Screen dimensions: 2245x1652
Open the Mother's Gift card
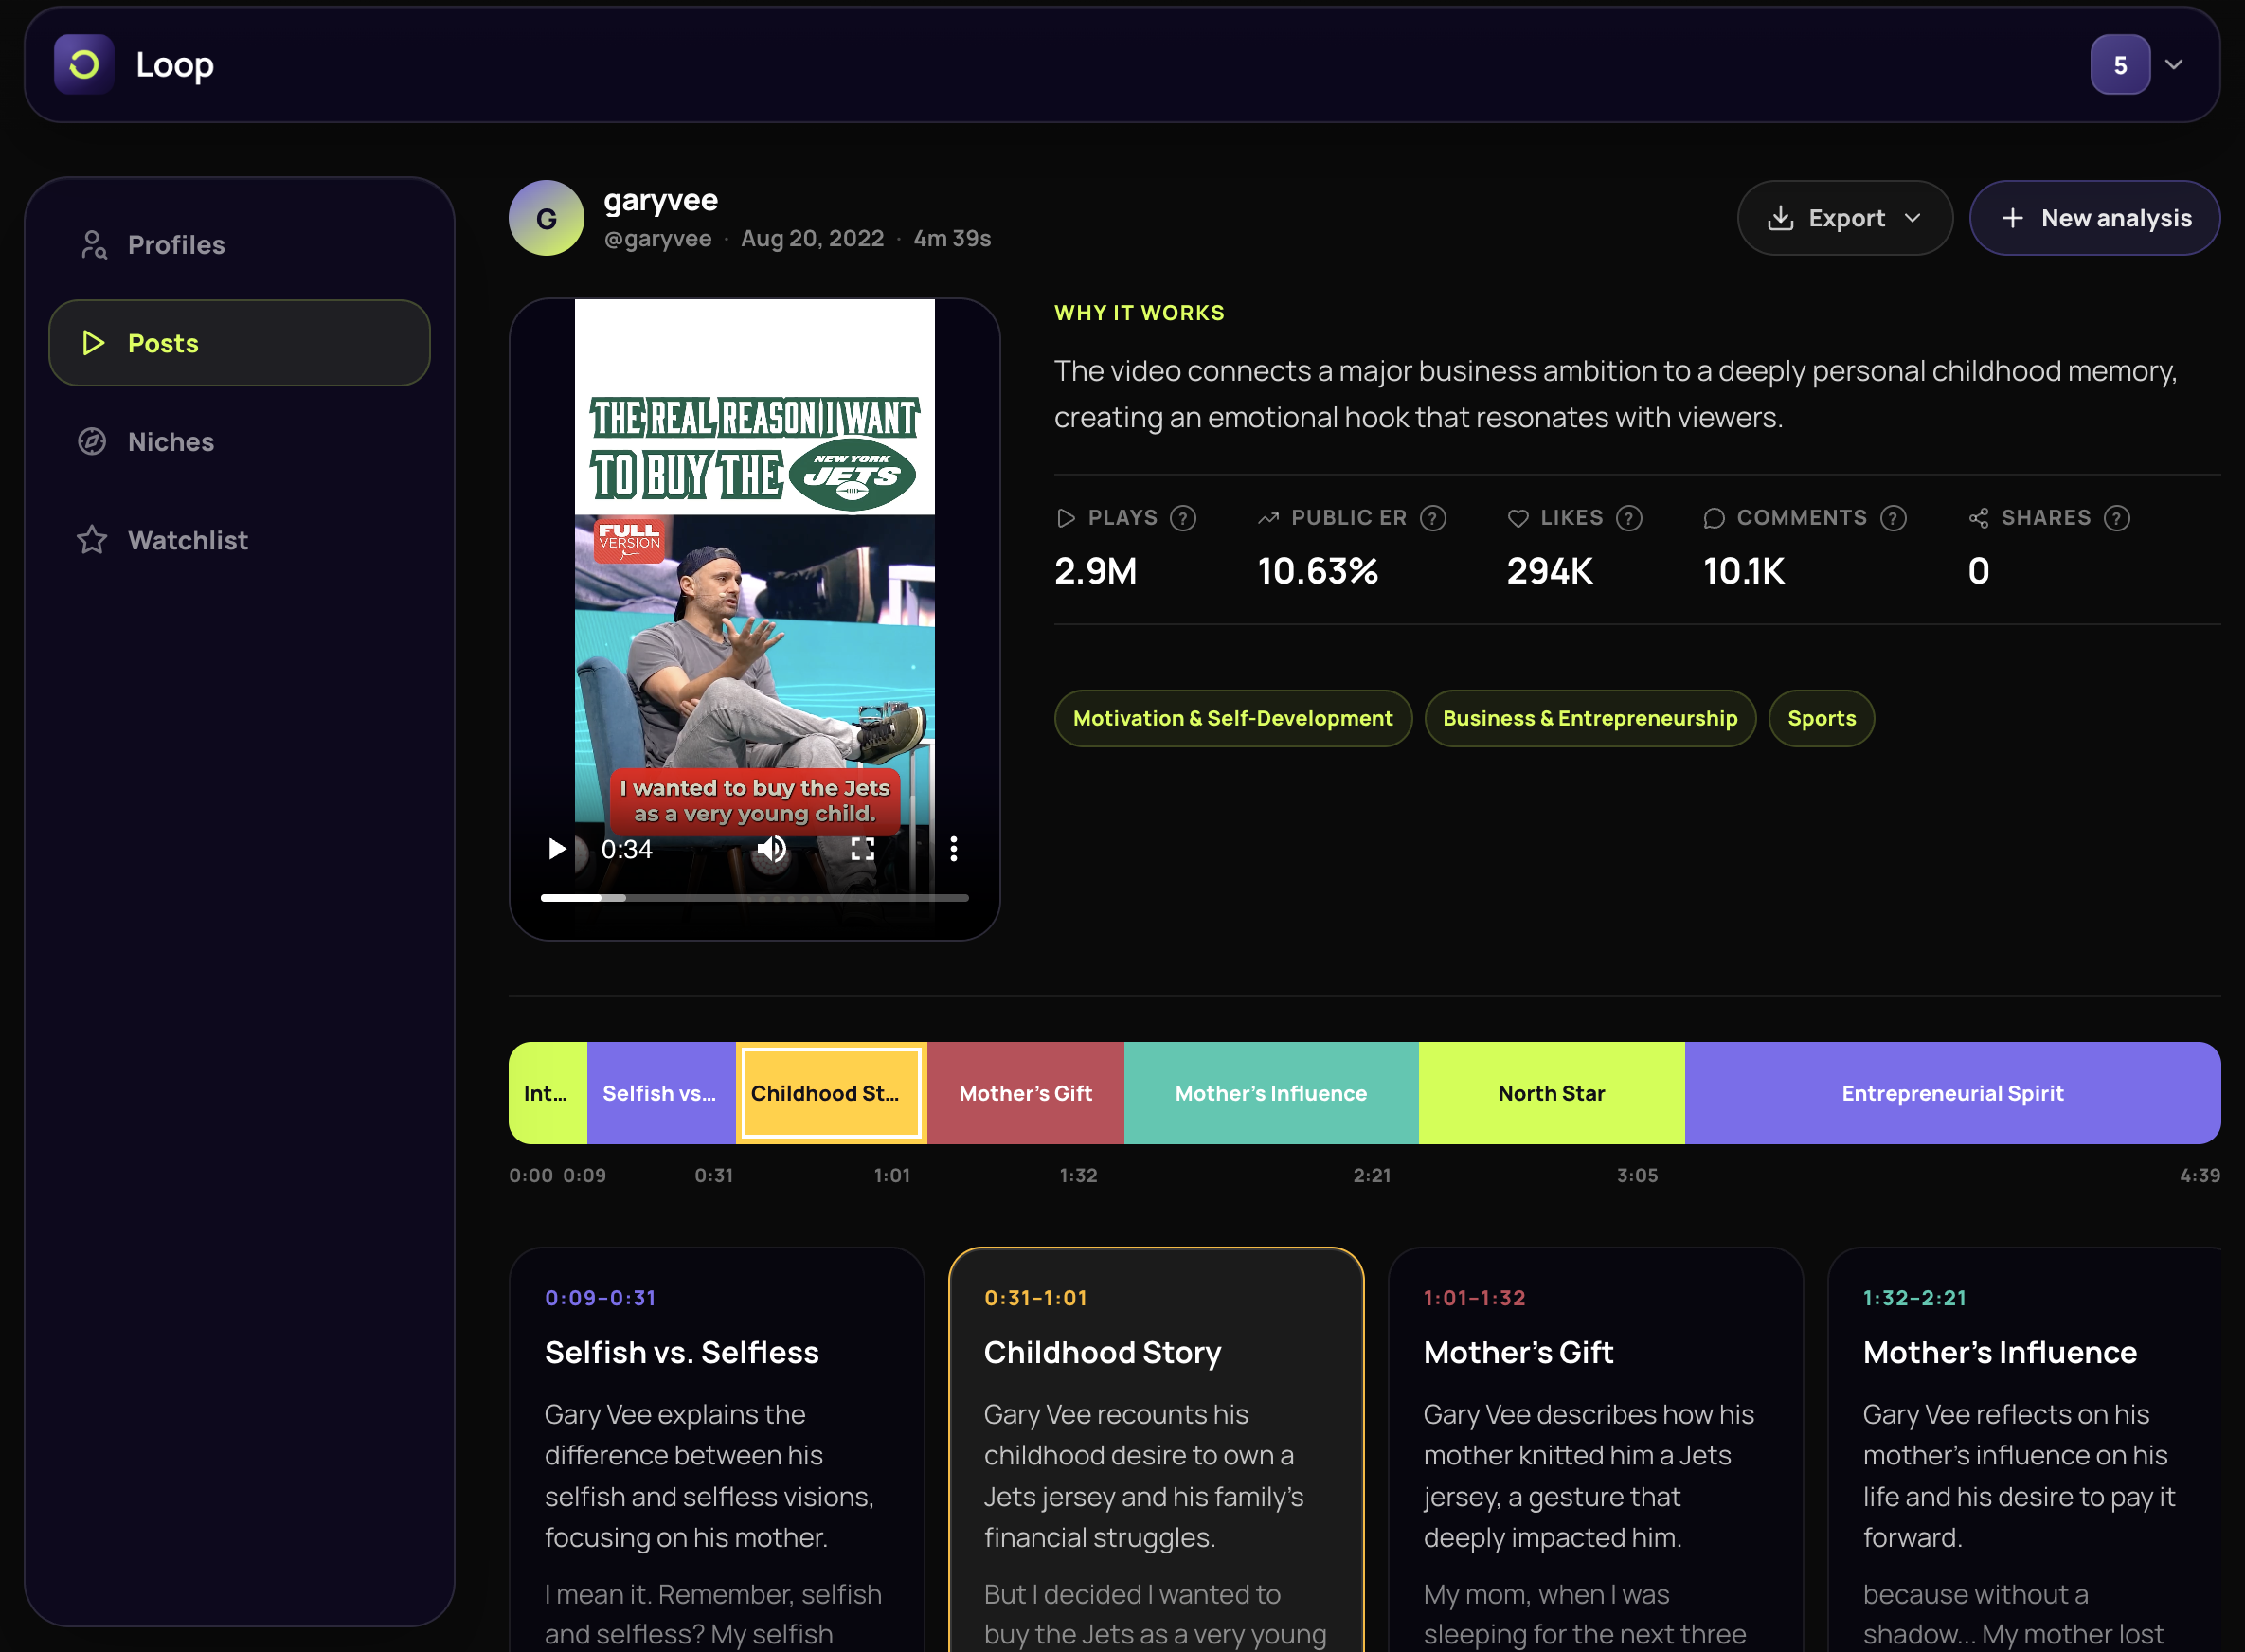click(x=1595, y=1450)
